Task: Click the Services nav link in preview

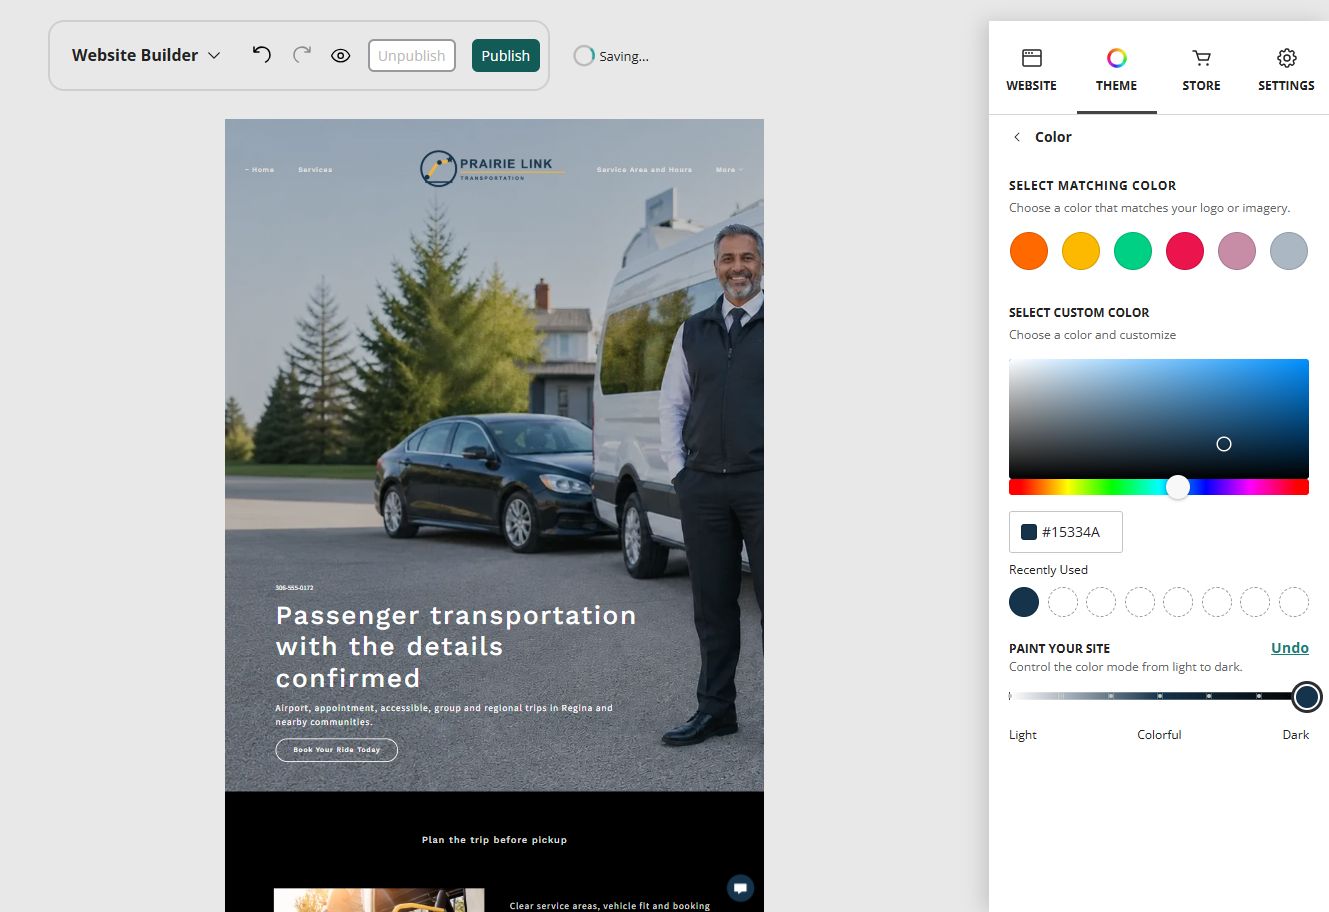Action: [x=315, y=170]
